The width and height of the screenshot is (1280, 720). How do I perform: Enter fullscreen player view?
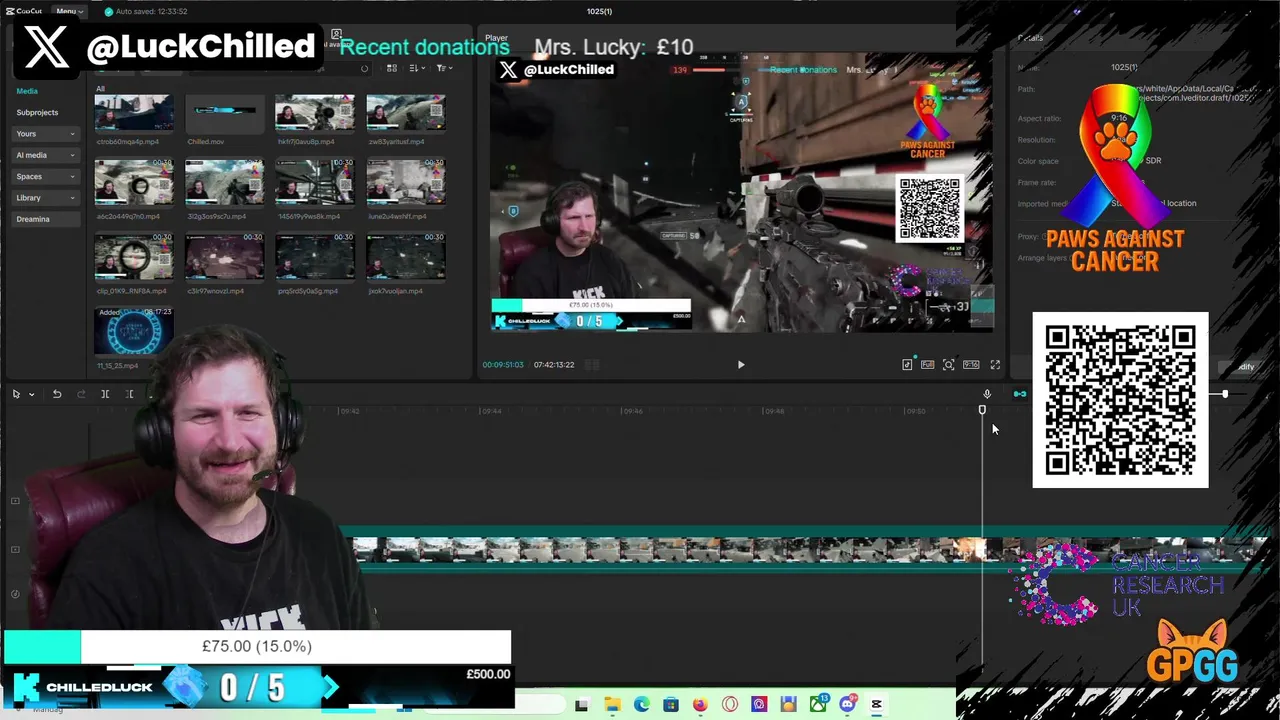coord(995,365)
